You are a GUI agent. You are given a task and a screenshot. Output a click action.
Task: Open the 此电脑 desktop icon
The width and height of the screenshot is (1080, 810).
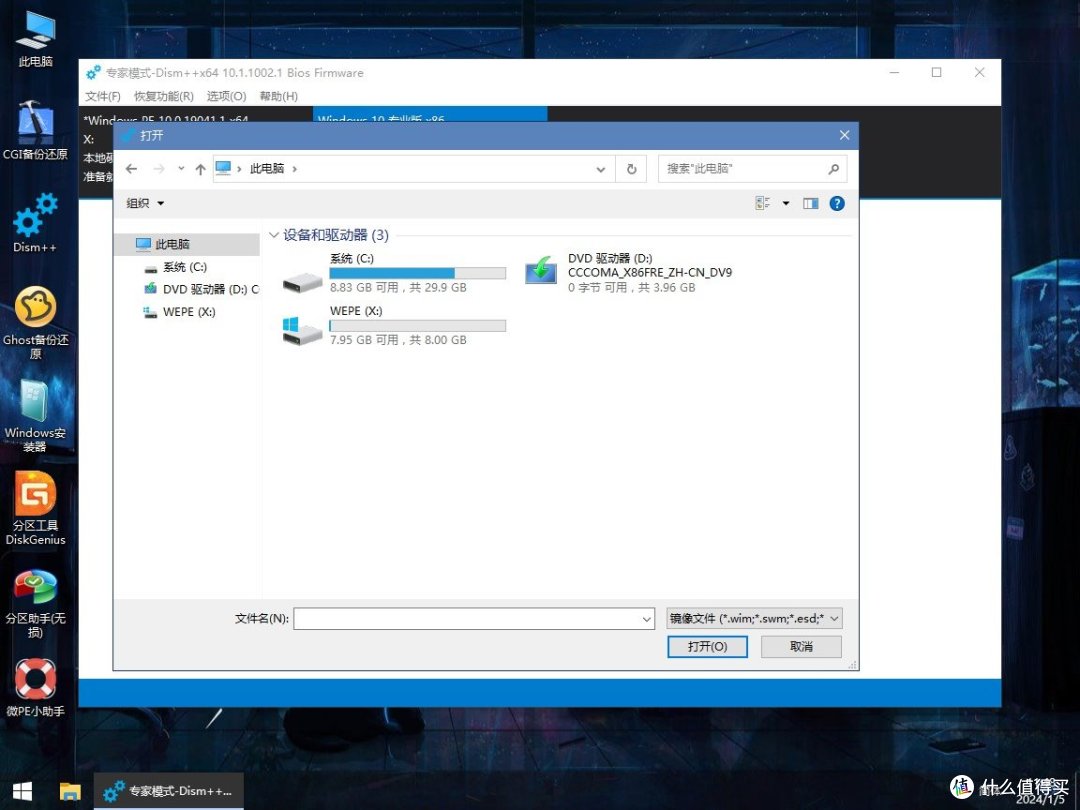pos(35,38)
